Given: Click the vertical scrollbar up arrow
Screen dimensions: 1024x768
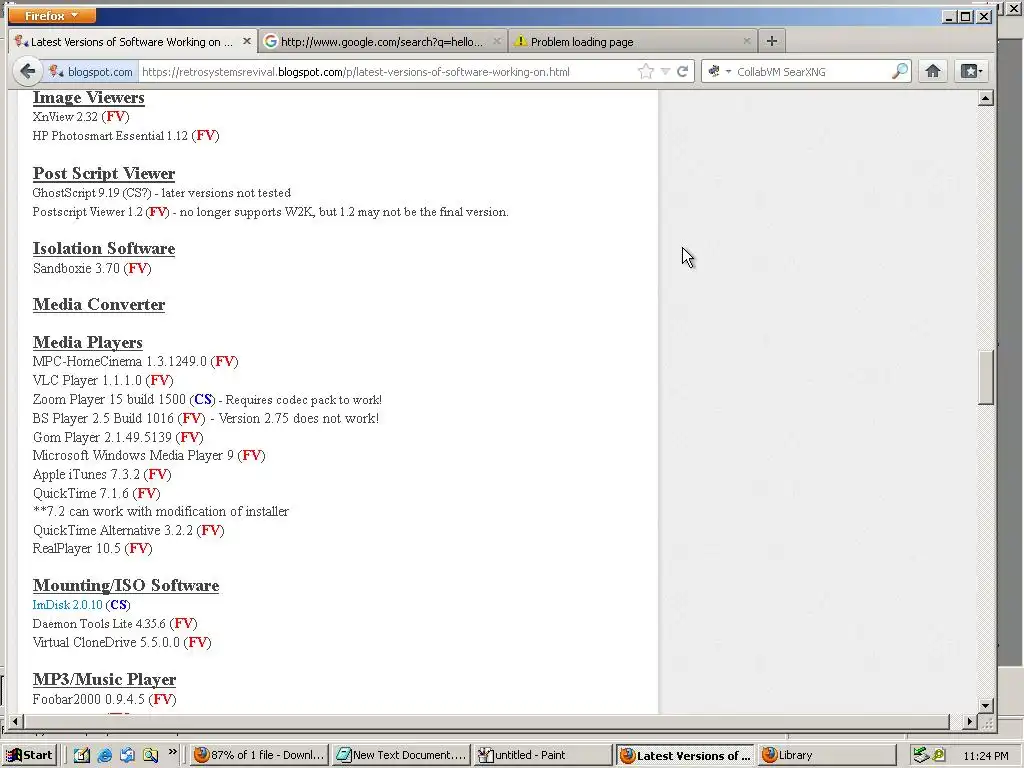Looking at the screenshot, I should 985,99.
